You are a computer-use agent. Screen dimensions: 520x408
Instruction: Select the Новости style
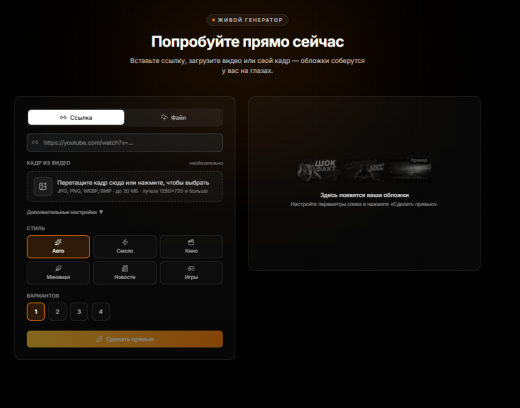(x=125, y=273)
